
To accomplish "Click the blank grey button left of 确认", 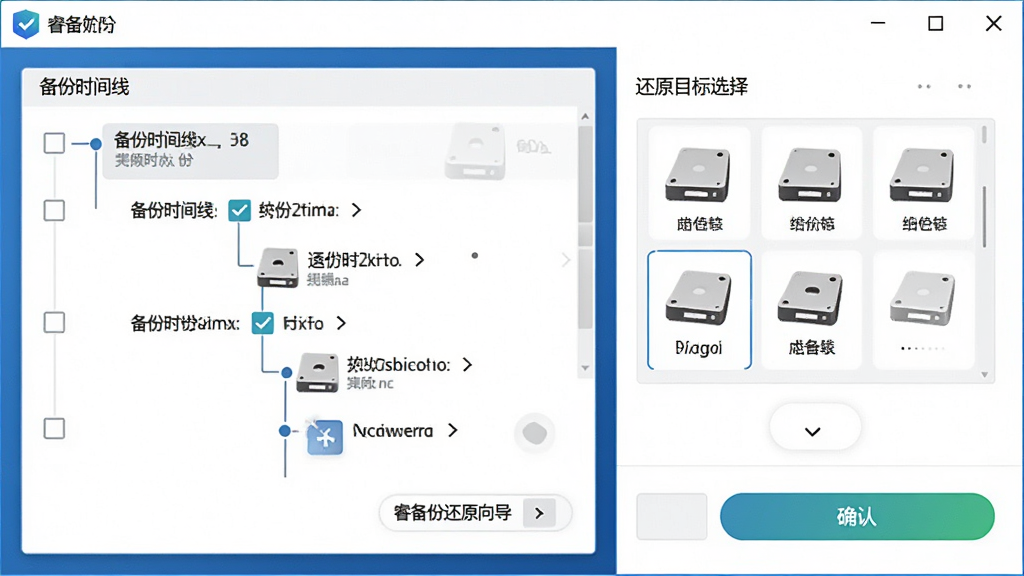I will pyautogui.click(x=672, y=517).
